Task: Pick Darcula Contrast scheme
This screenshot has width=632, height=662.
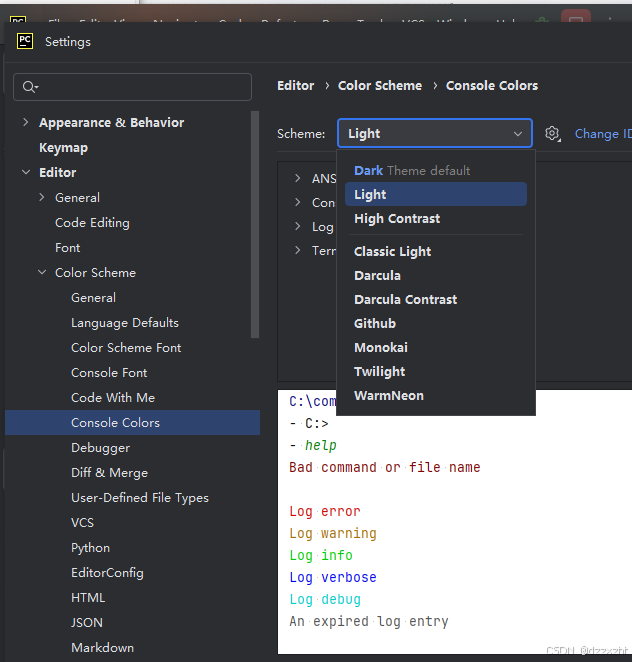Action: [436, 299]
